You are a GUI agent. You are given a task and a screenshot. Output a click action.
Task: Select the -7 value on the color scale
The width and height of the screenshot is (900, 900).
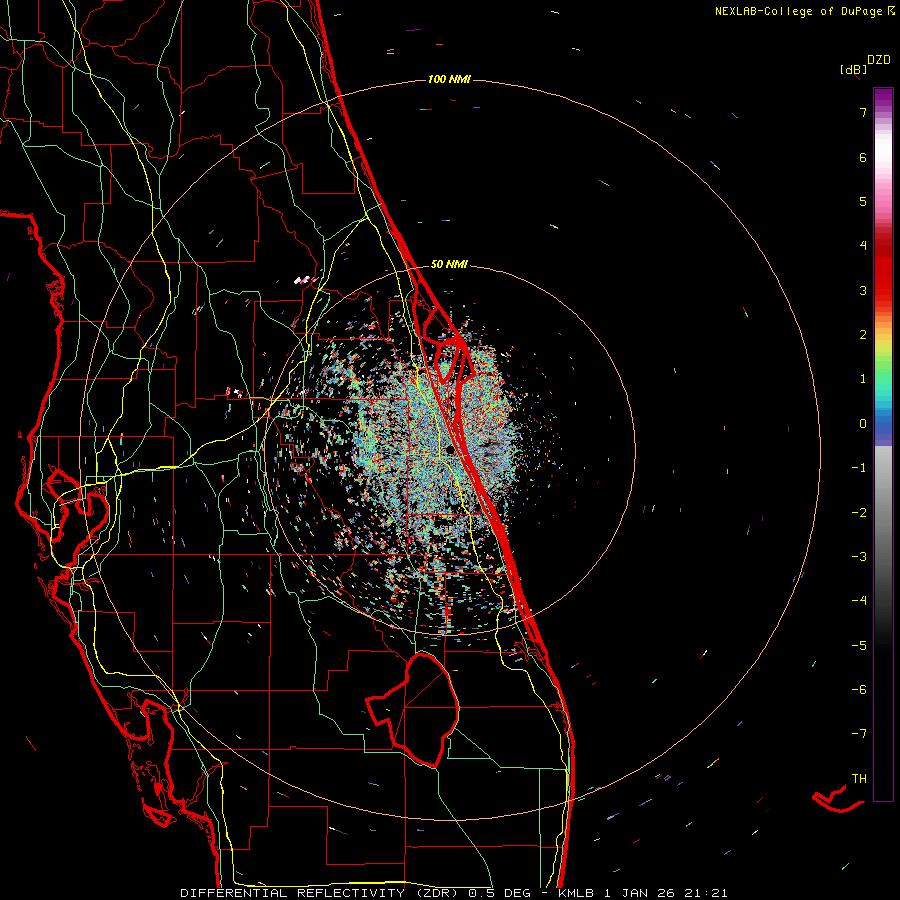859,734
